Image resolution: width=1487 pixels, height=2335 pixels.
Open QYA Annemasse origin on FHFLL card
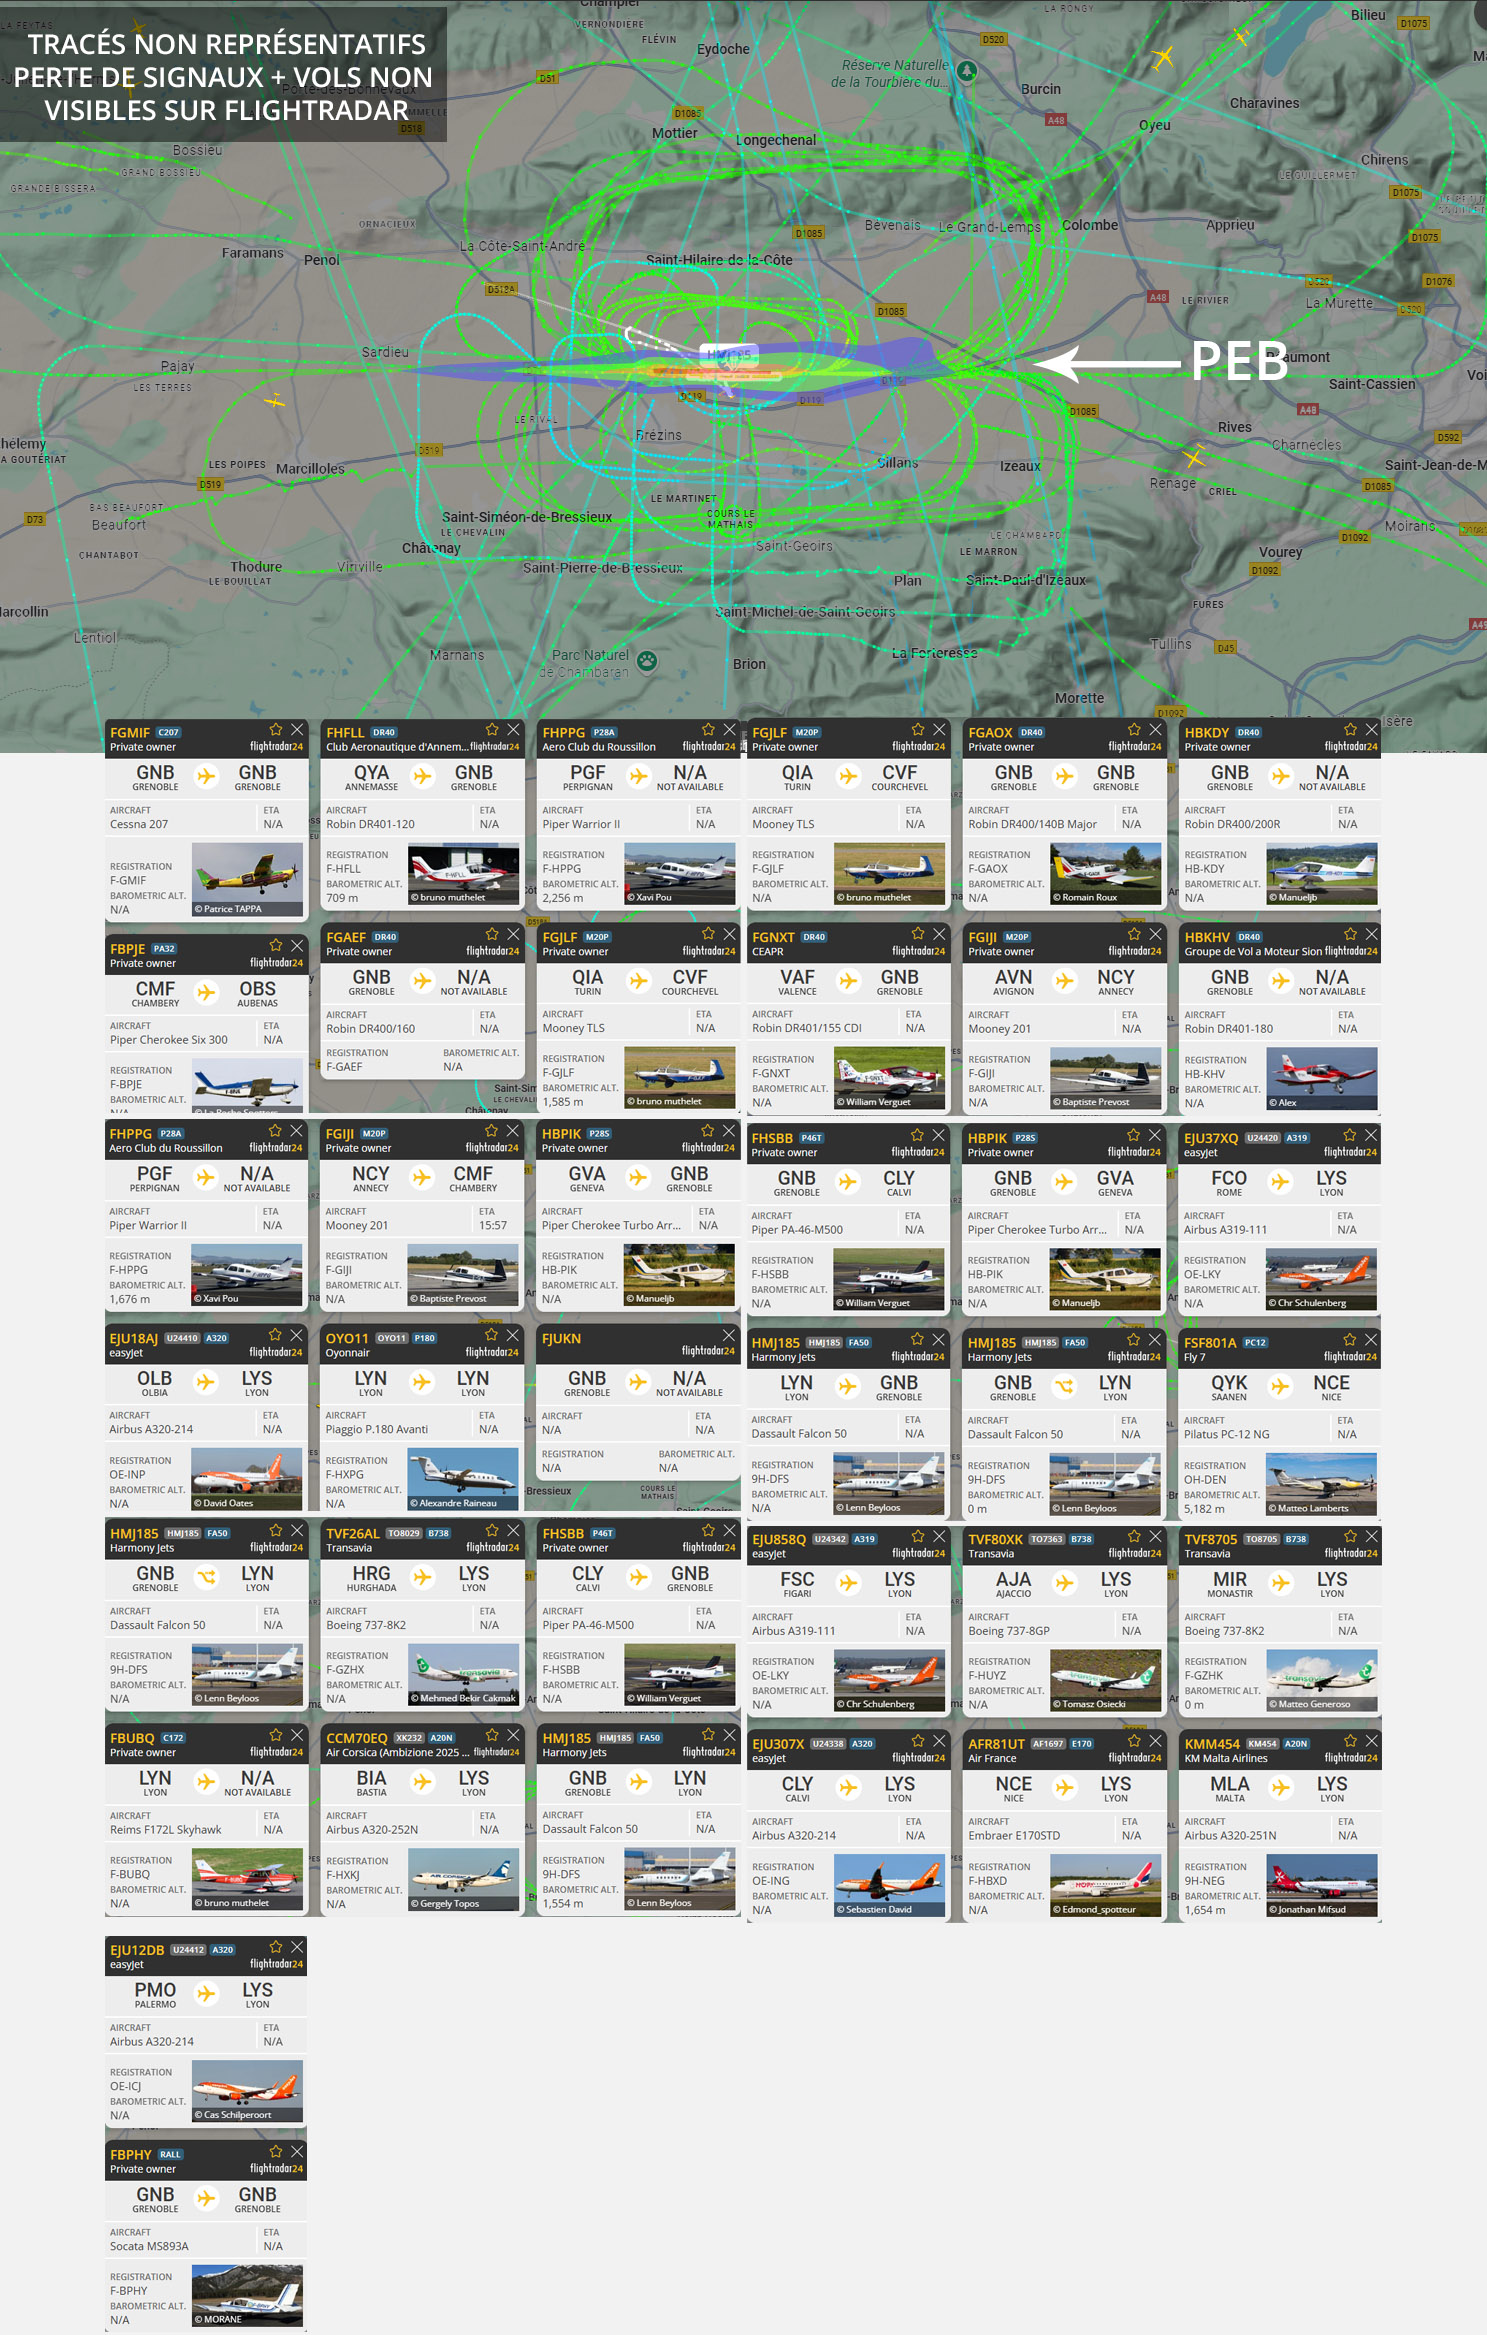pyautogui.click(x=371, y=776)
